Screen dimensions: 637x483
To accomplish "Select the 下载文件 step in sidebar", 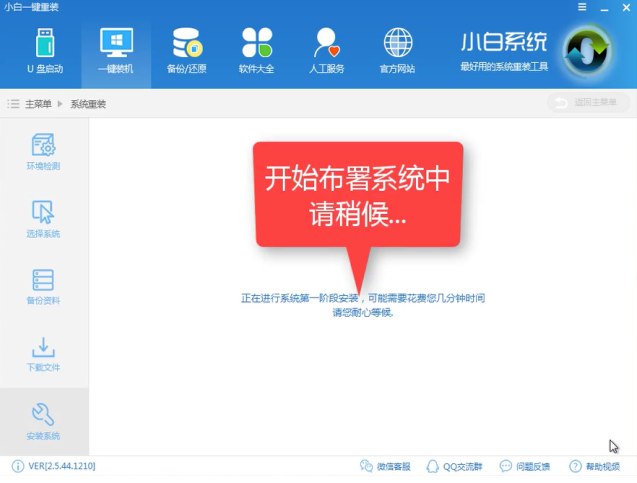I will coord(43,353).
